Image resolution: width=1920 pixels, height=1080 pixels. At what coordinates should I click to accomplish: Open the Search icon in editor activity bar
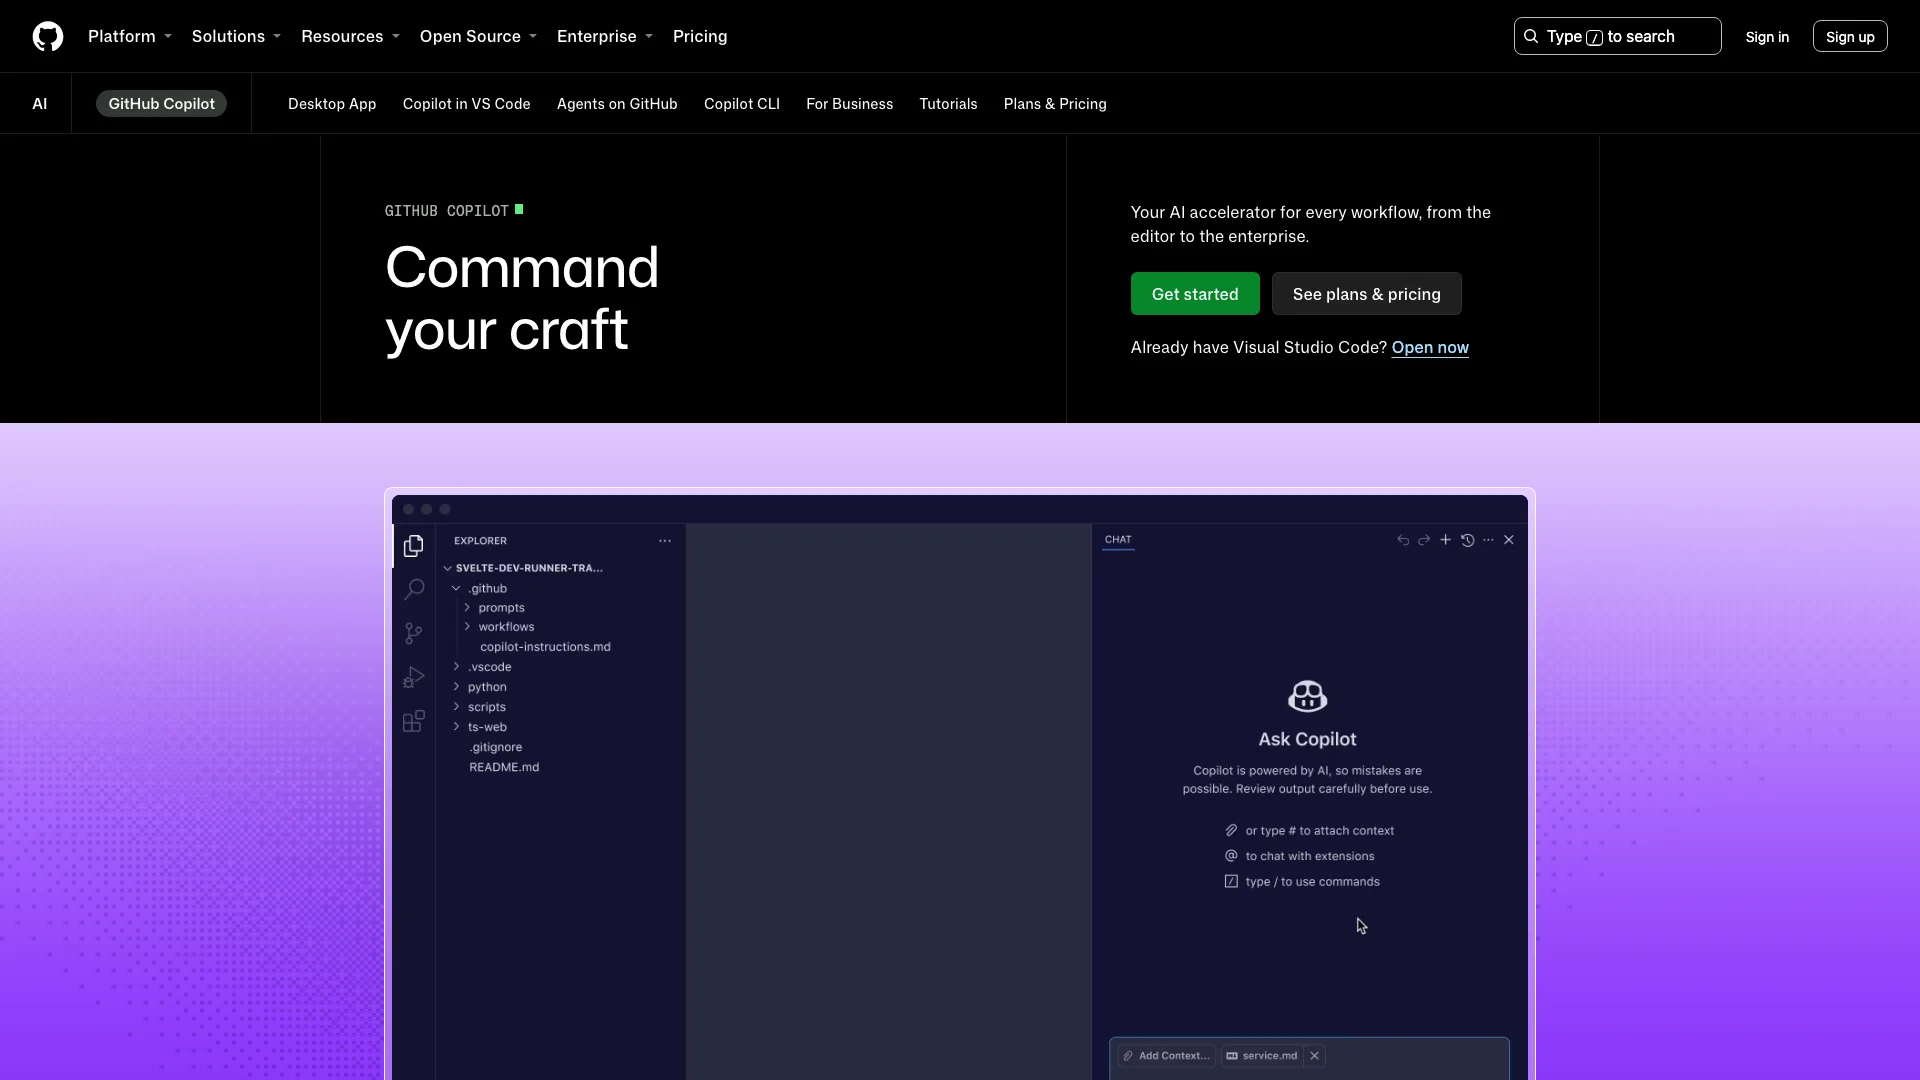(x=414, y=589)
